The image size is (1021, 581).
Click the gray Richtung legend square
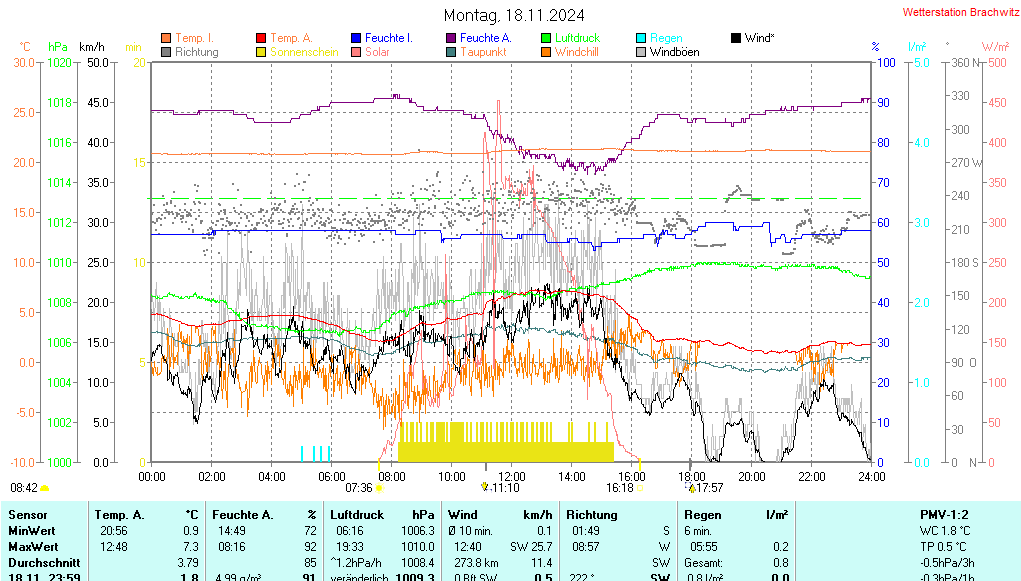click(166, 52)
